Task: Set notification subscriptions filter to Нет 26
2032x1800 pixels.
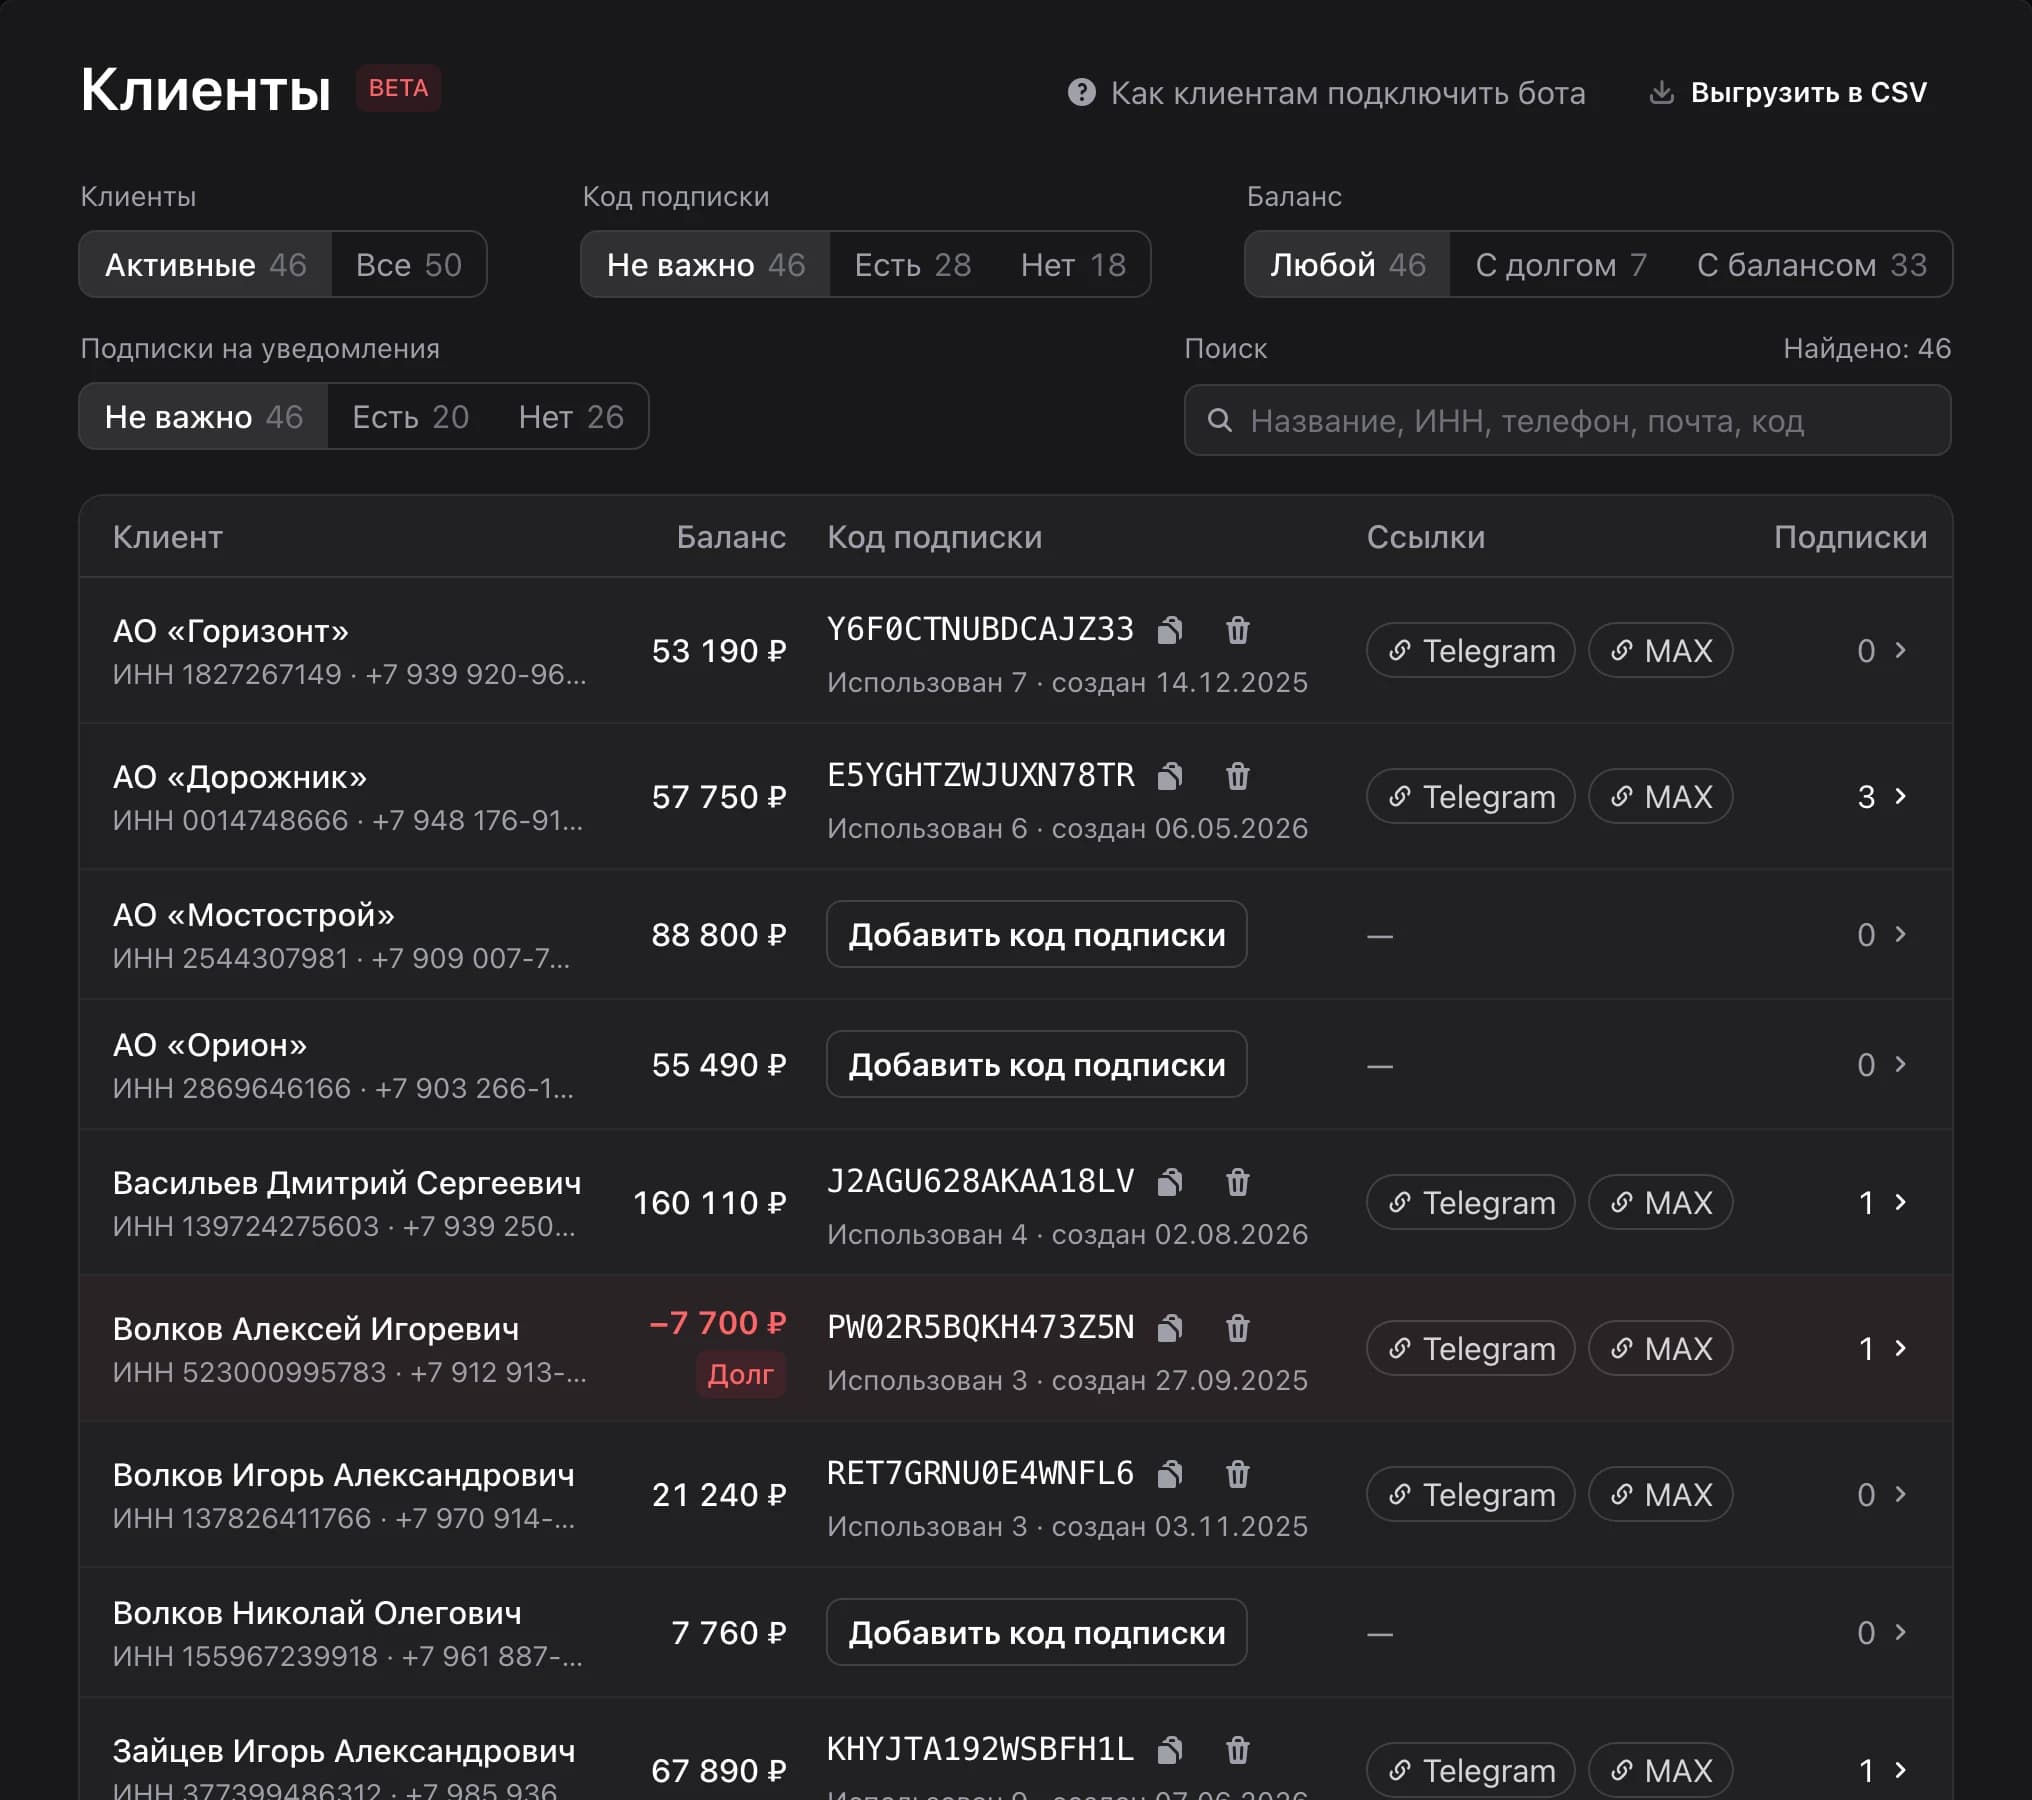Action: point(571,417)
